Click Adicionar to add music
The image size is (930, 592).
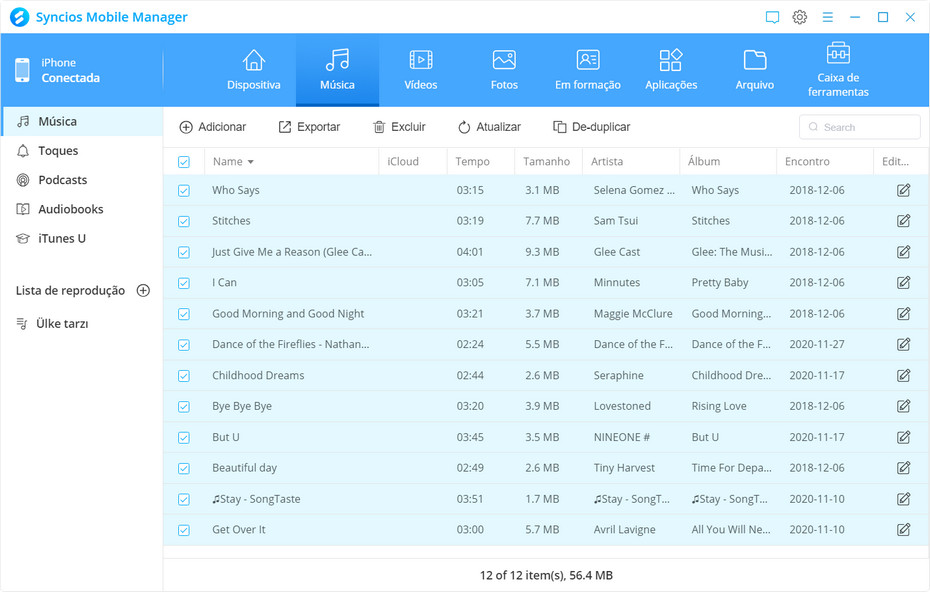(x=212, y=127)
